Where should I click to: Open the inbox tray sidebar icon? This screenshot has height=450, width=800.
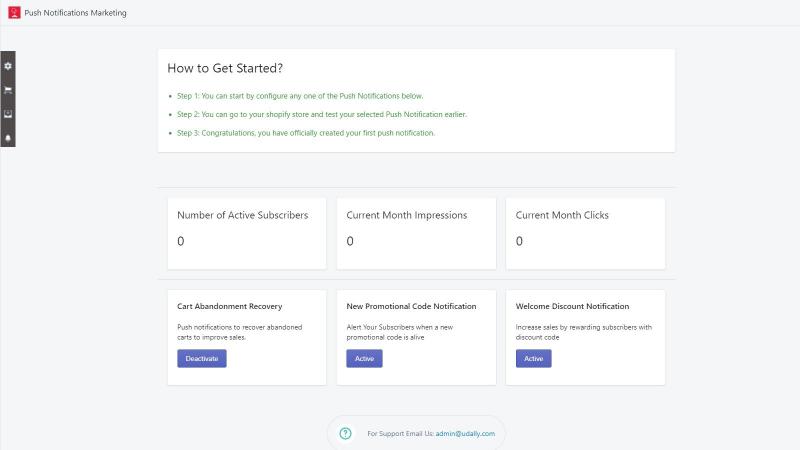[x=8, y=114]
